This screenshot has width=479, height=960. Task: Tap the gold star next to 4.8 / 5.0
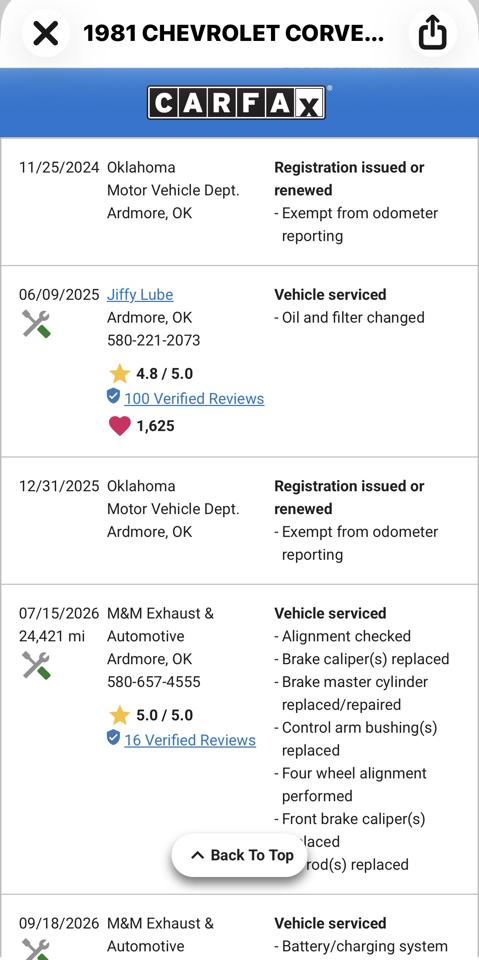(119, 373)
